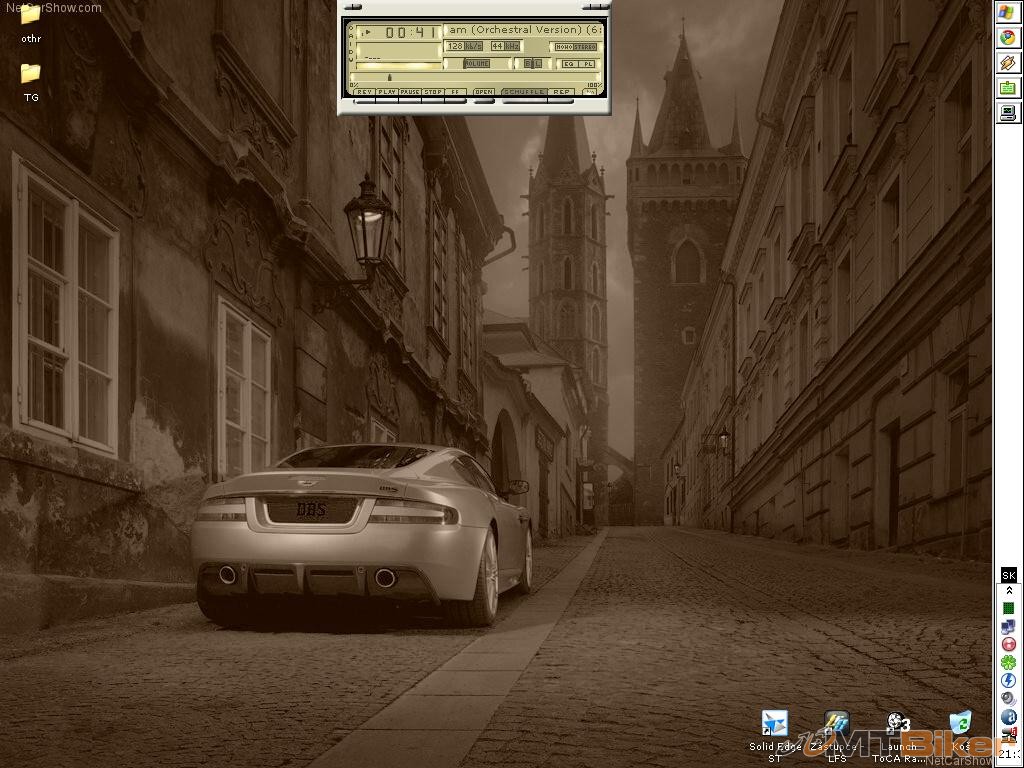Launch Winamp from the quick launch bar
Screen dimensions: 1024x768
1008,63
